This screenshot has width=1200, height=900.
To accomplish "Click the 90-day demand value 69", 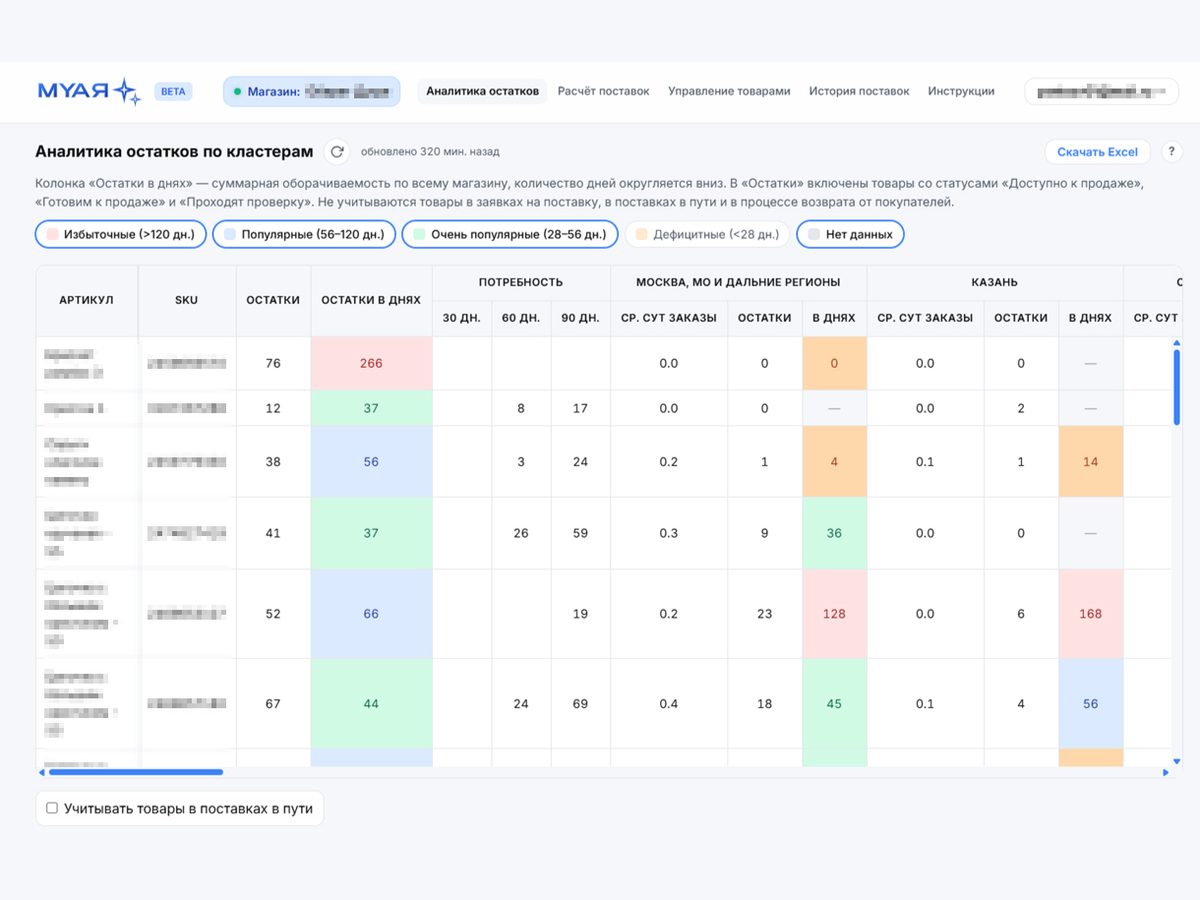I will pyautogui.click(x=580, y=704).
